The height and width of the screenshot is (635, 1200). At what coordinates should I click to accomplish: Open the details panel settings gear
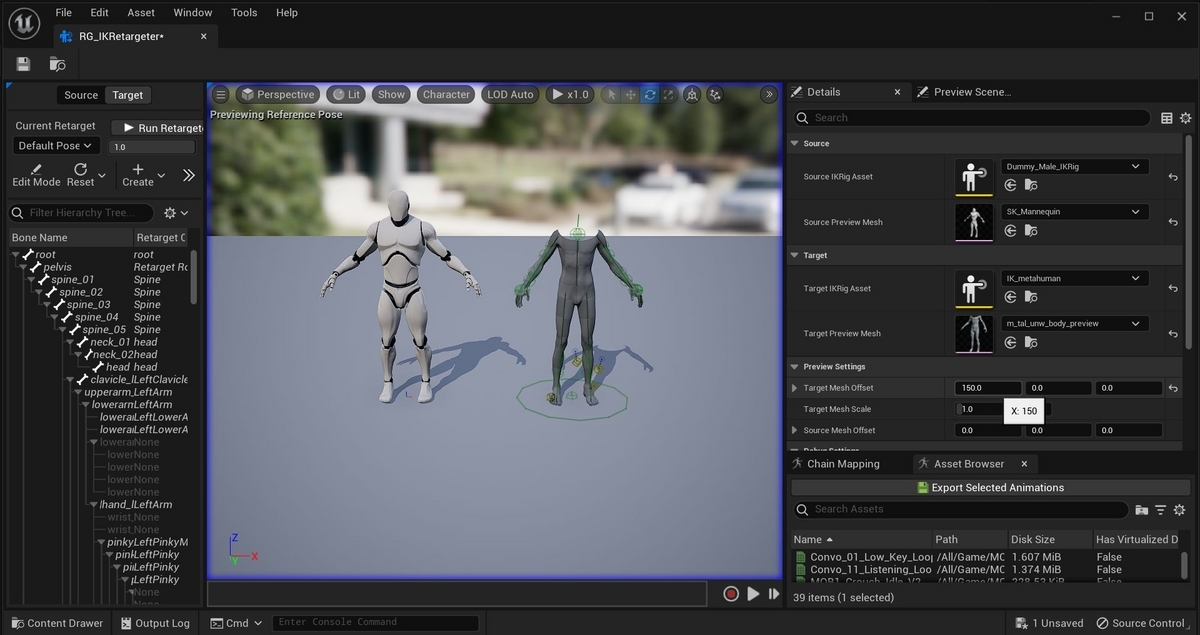(1187, 118)
